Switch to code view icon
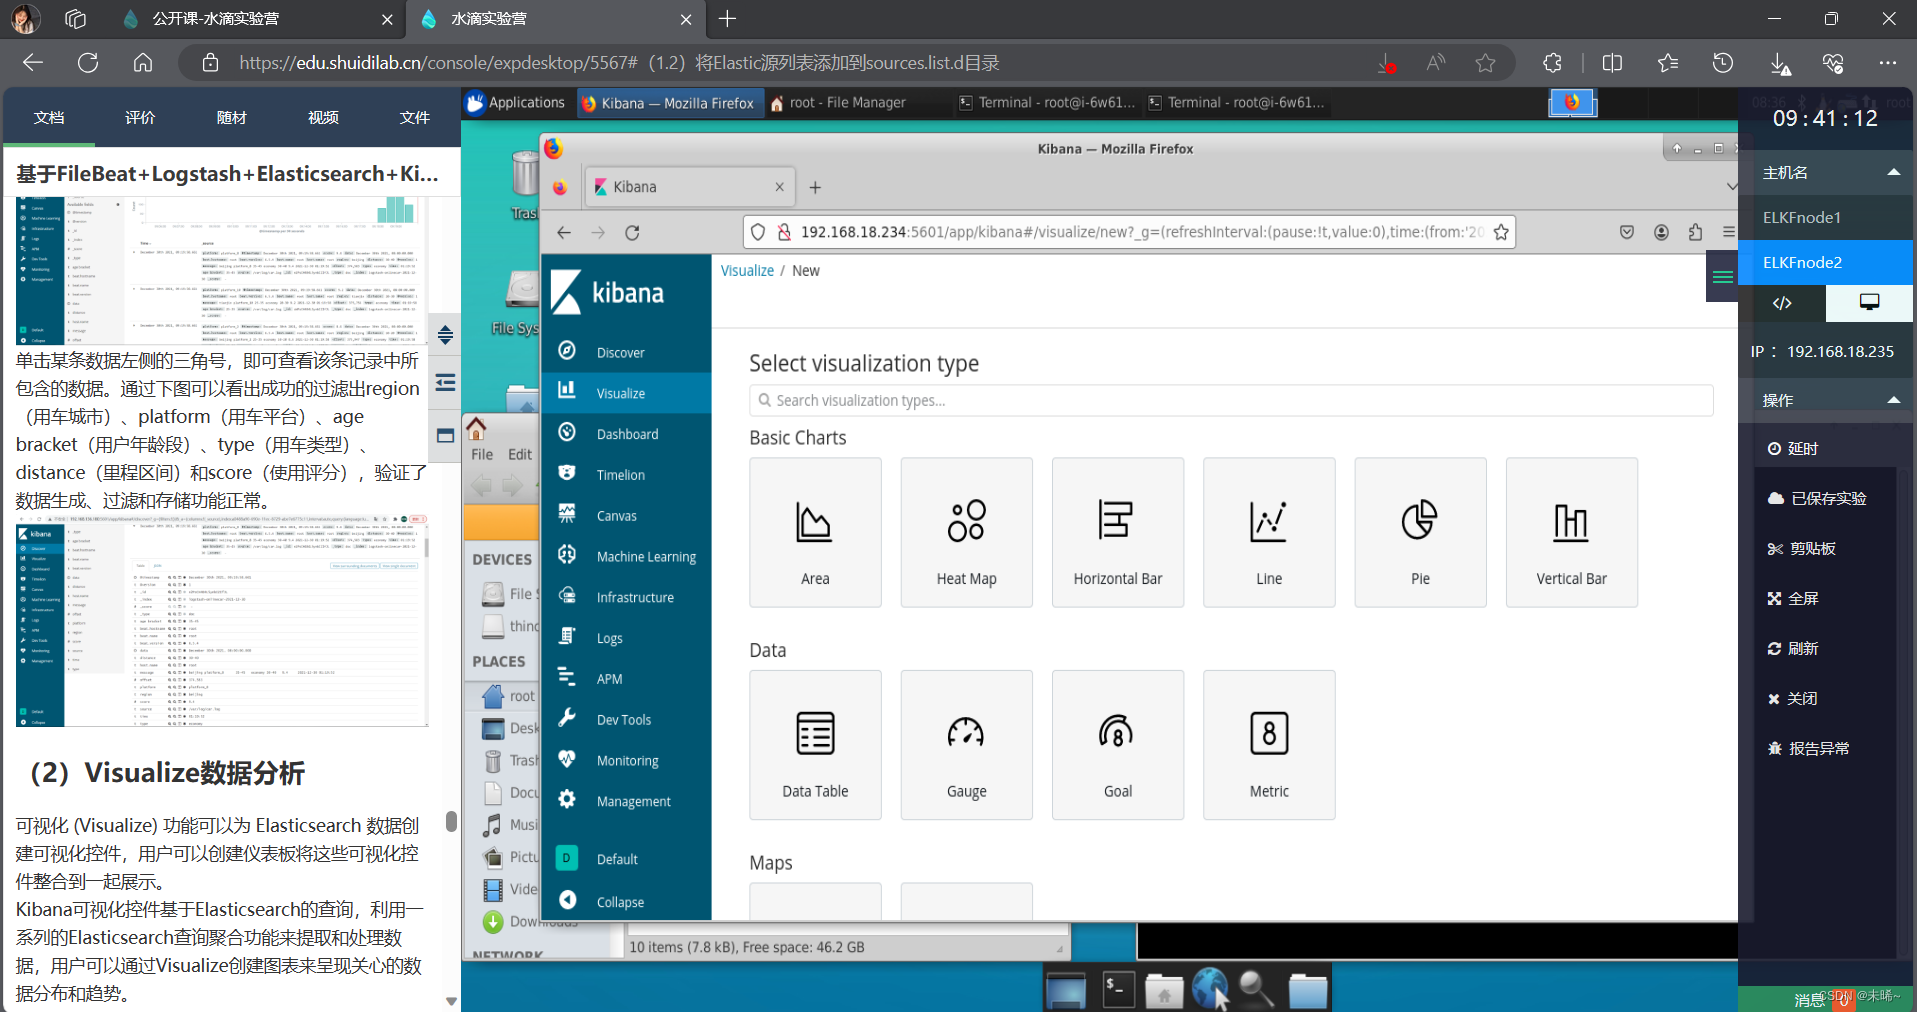 [1782, 303]
